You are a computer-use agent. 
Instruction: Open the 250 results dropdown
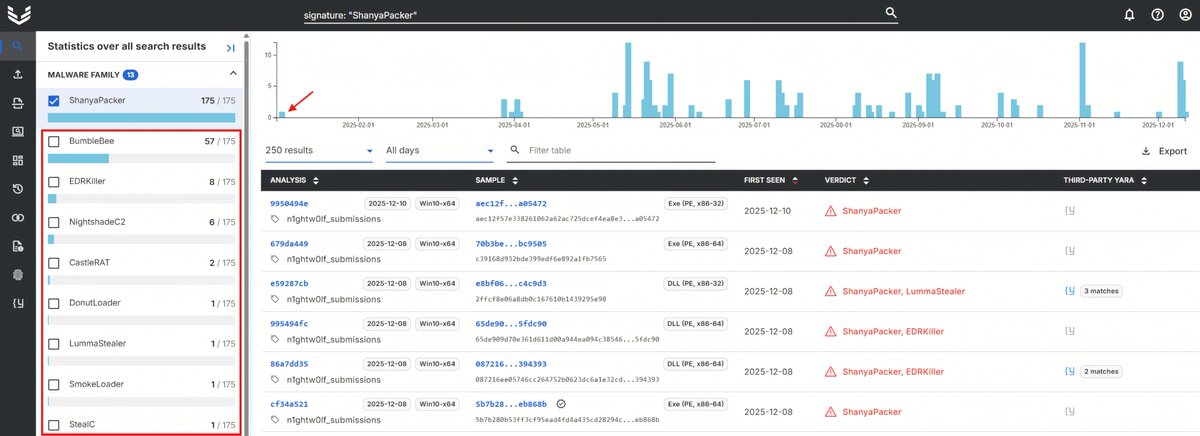pyautogui.click(x=319, y=151)
